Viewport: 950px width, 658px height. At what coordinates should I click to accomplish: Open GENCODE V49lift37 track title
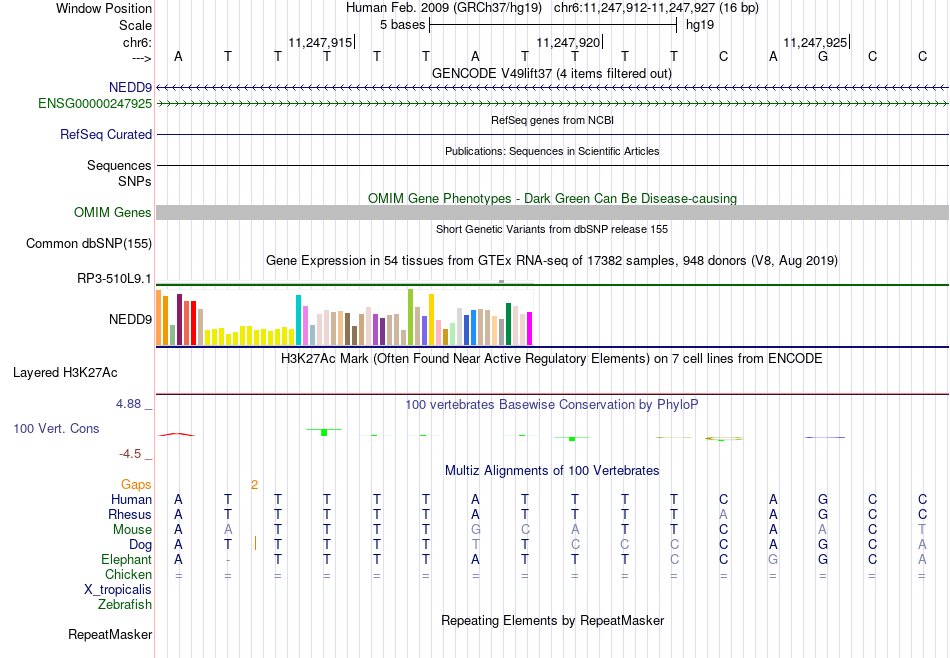(552, 73)
